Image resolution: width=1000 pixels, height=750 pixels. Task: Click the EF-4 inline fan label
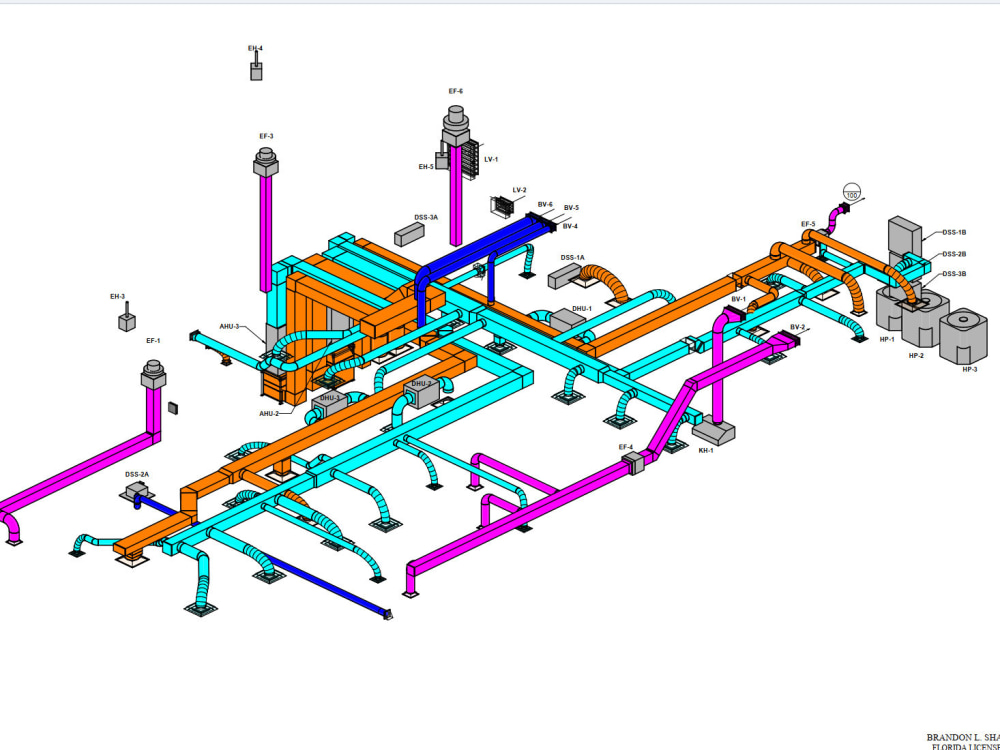pyautogui.click(x=626, y=447)
